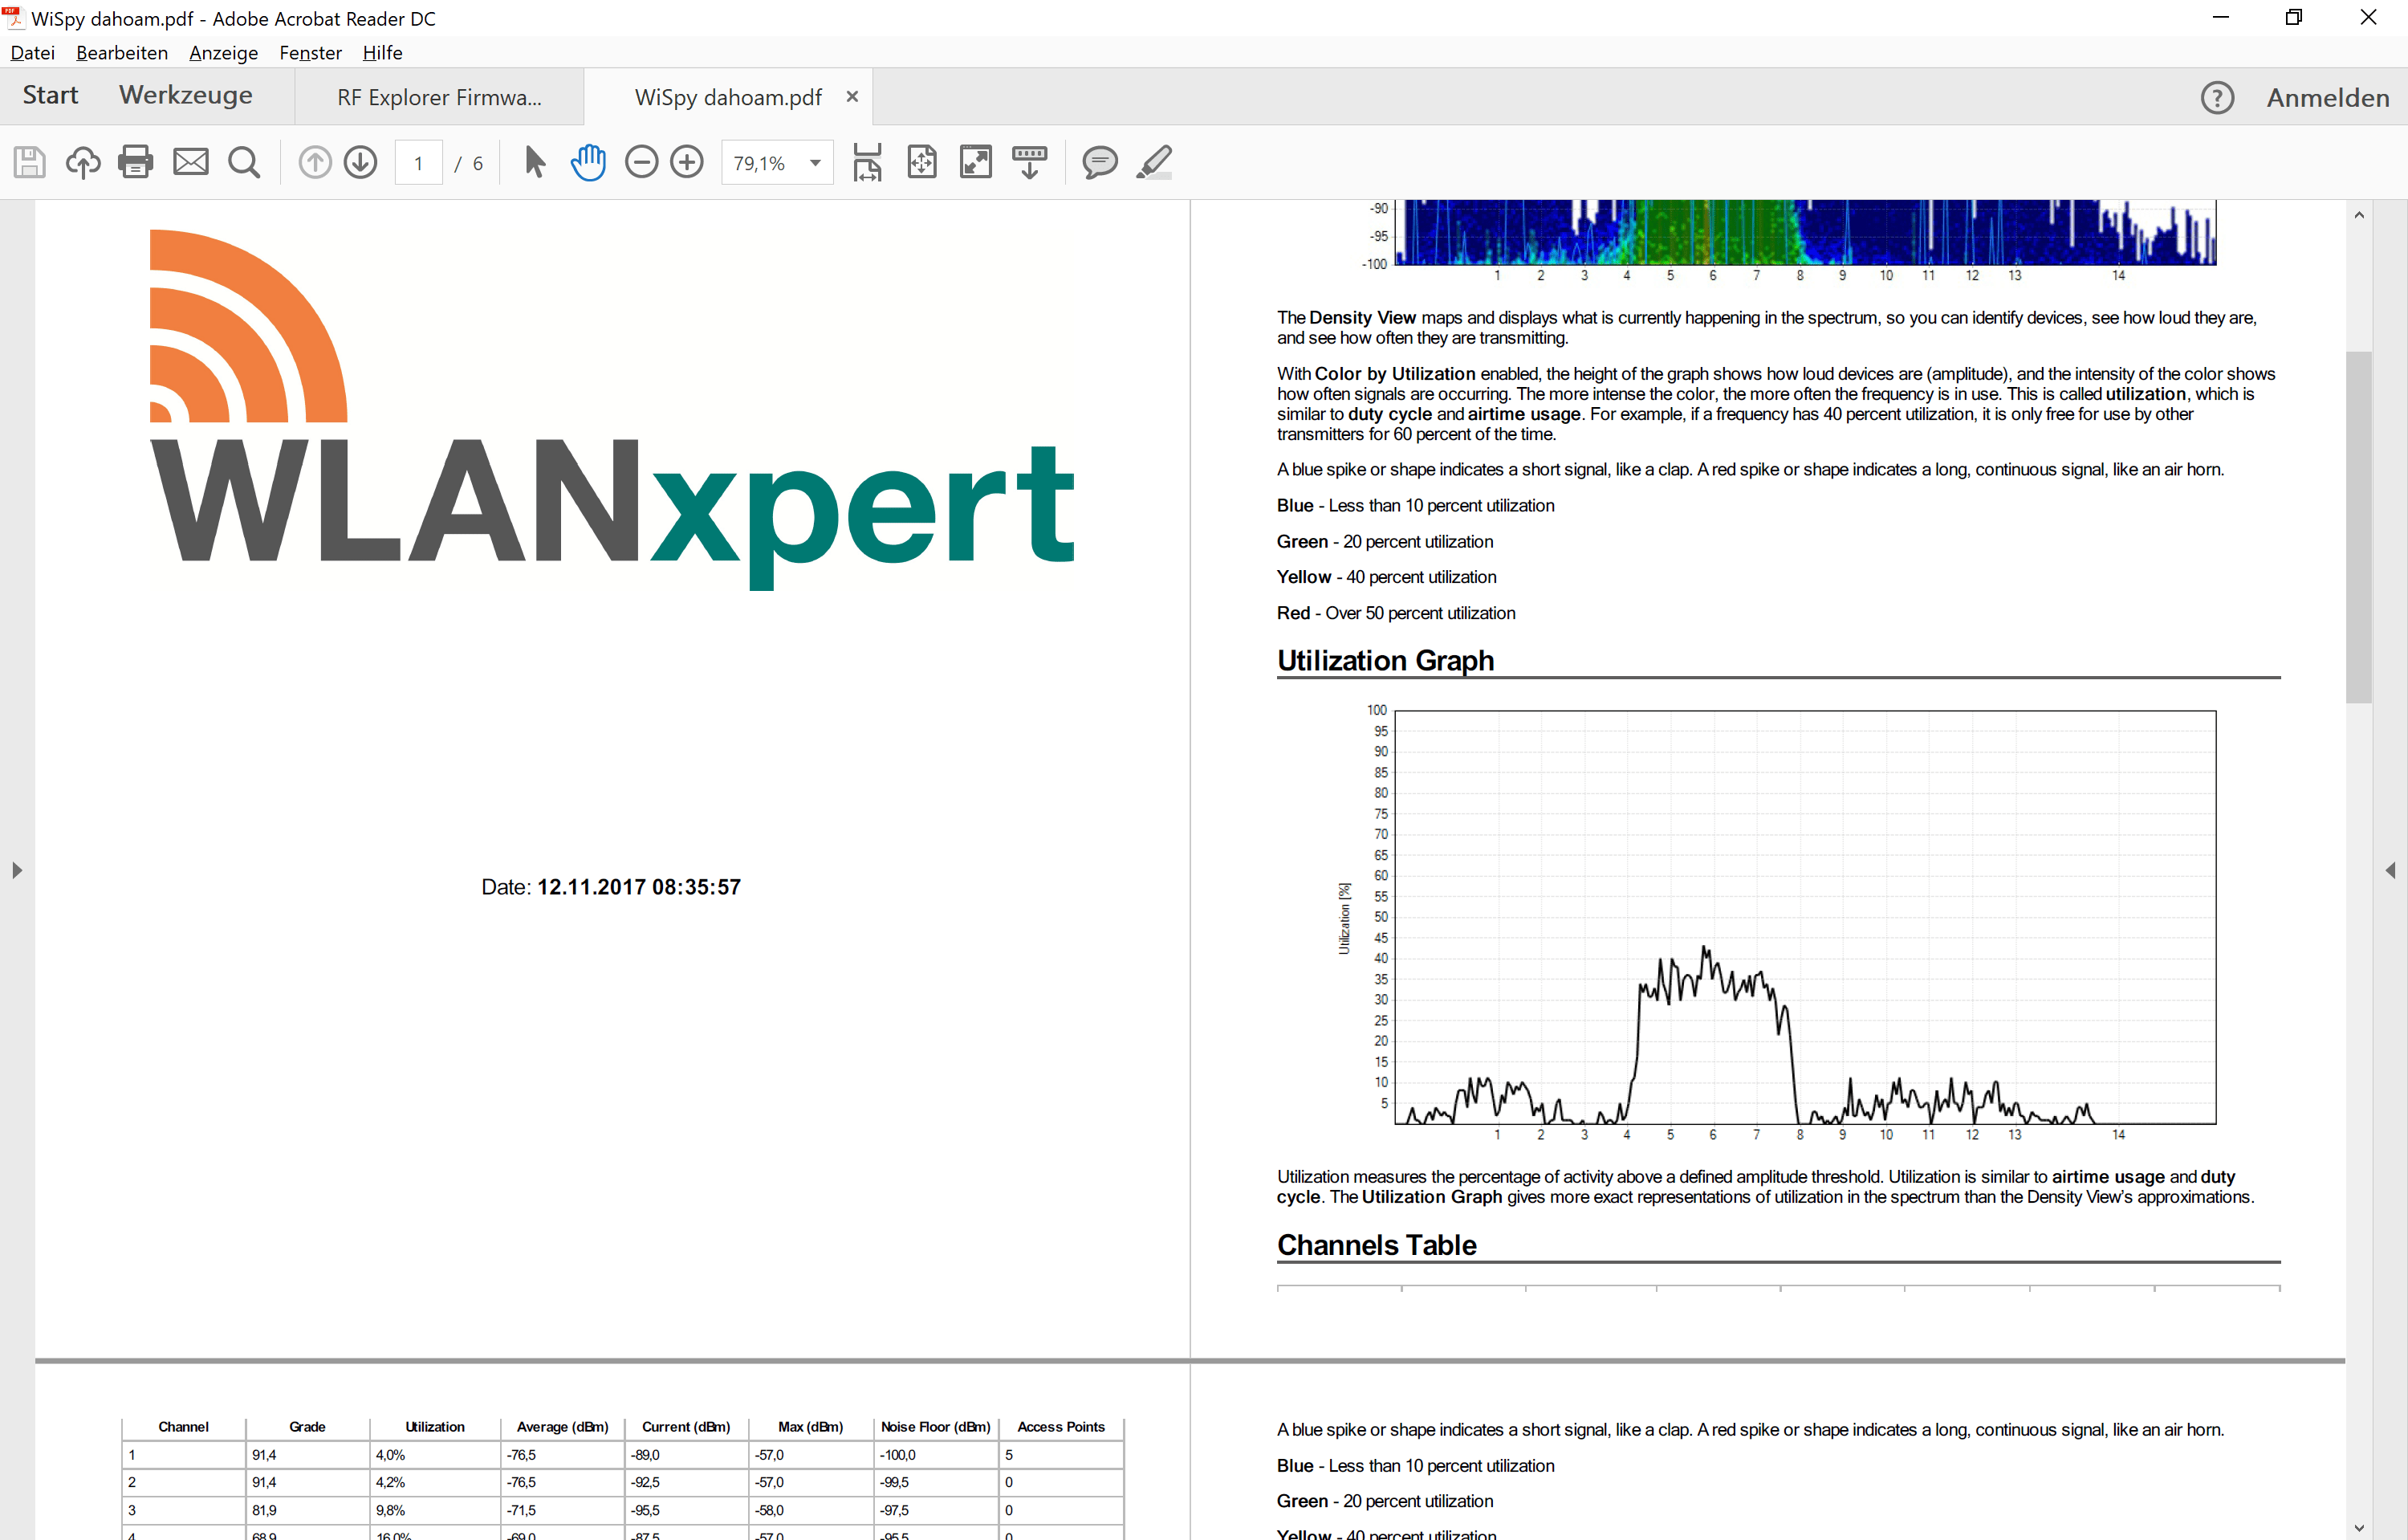Print the document
Screen dimensions: 2408x1540
136,162
